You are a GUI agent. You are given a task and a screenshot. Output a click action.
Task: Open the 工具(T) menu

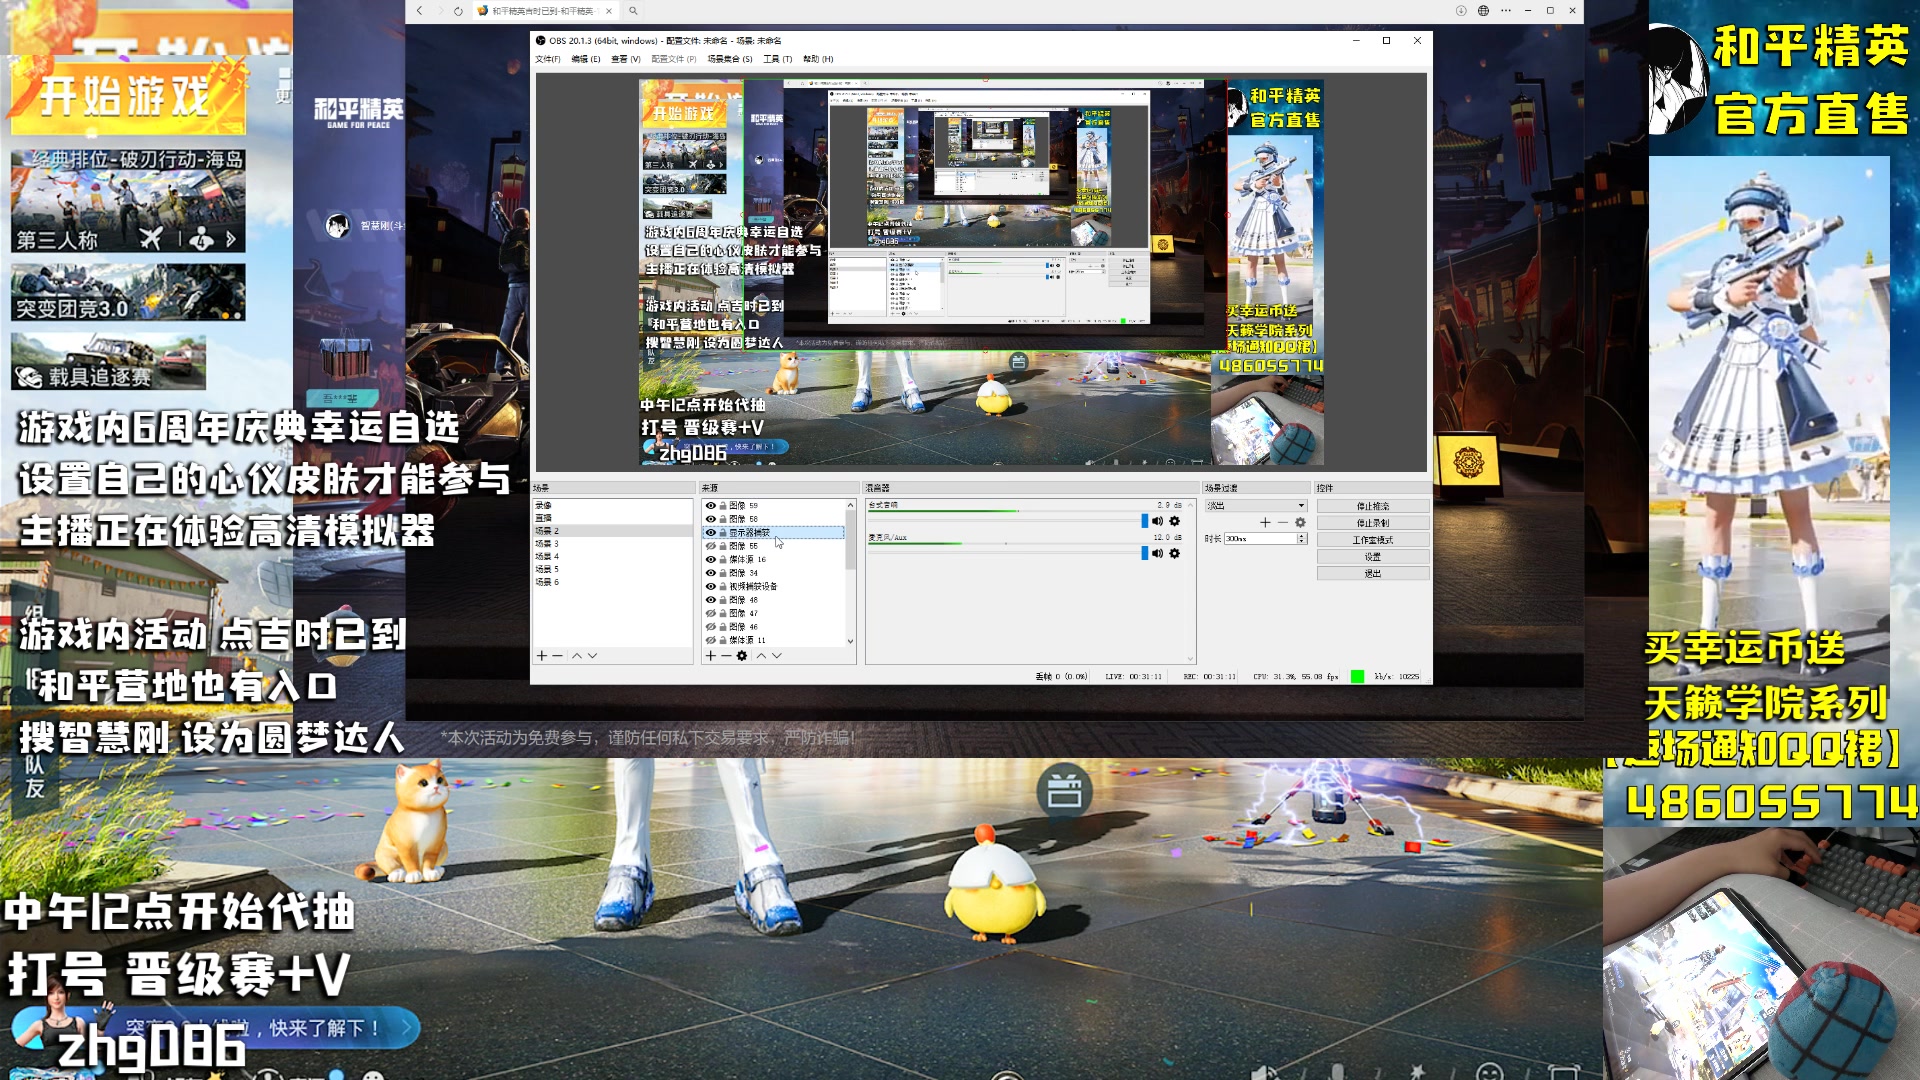[x=777, y=59]
